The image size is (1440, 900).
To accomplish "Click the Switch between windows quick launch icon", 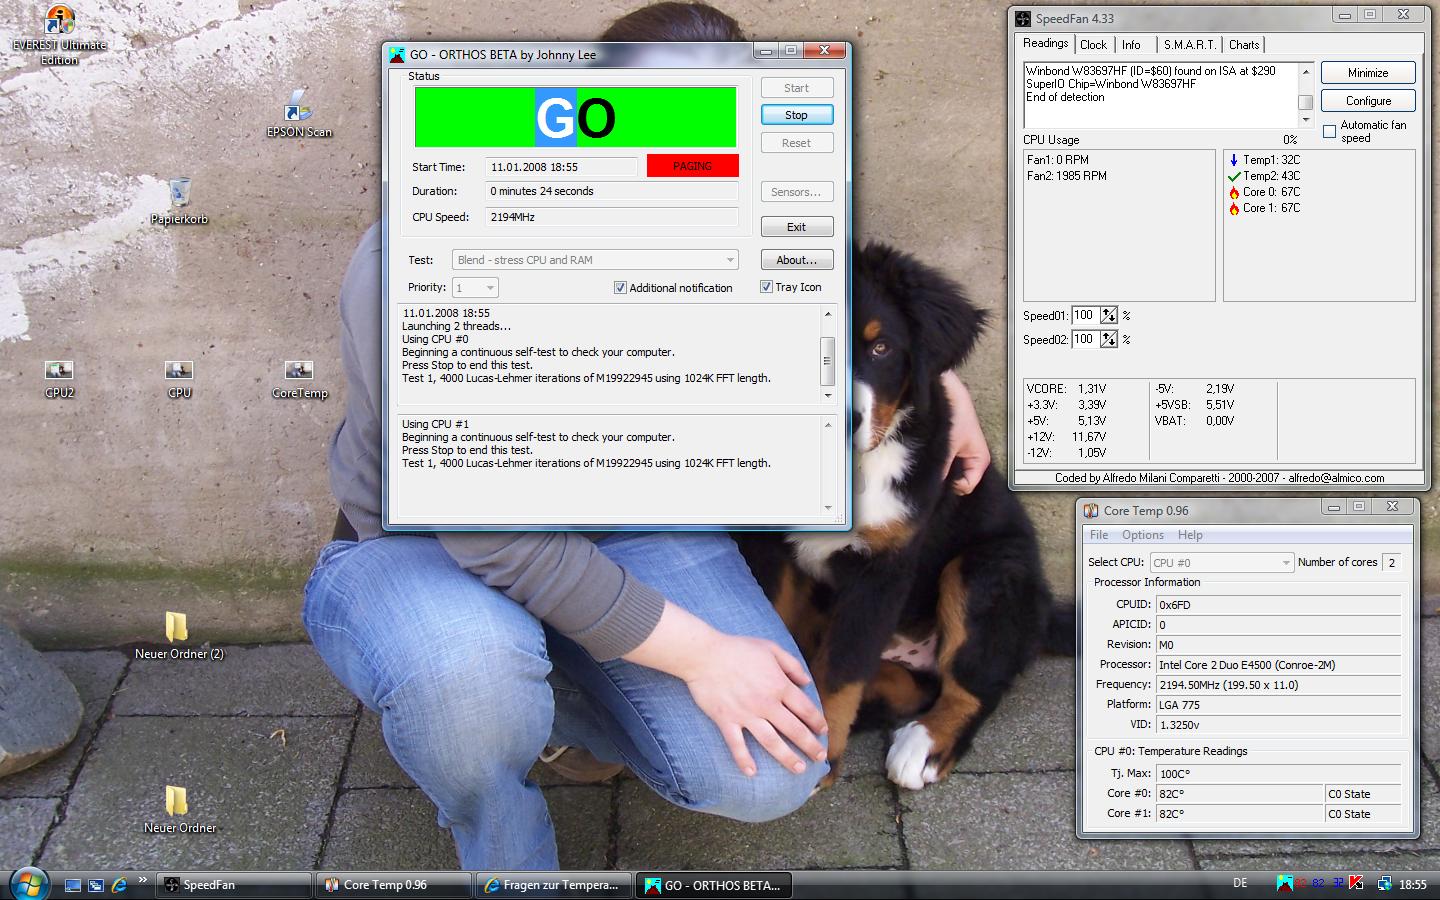I will click(x=96, y=885).
